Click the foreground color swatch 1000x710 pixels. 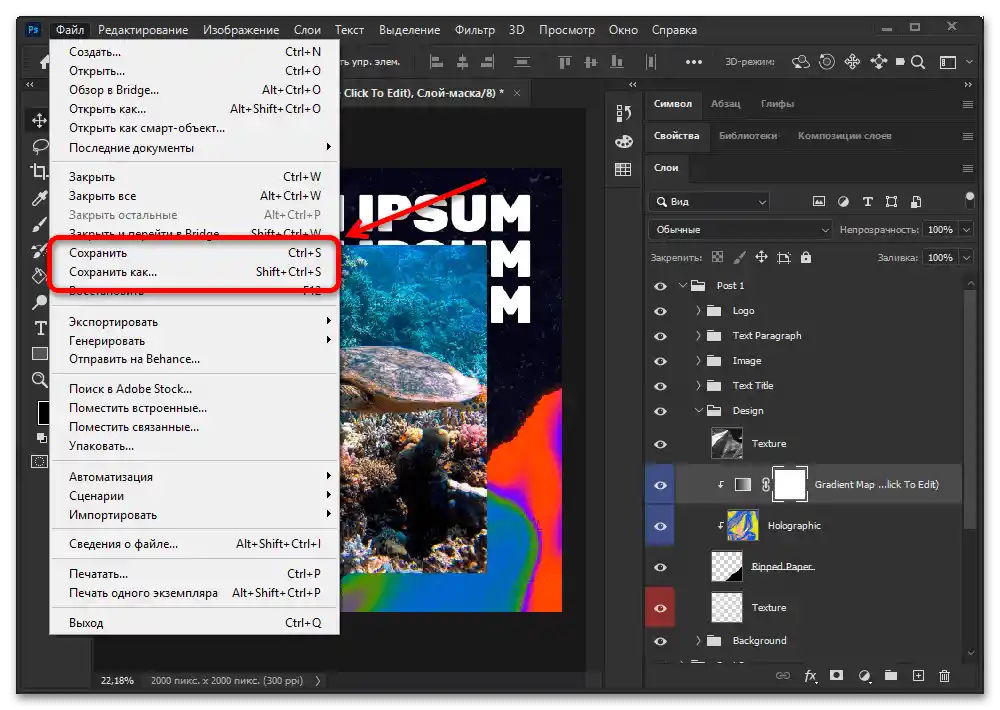tap(43, 413)
